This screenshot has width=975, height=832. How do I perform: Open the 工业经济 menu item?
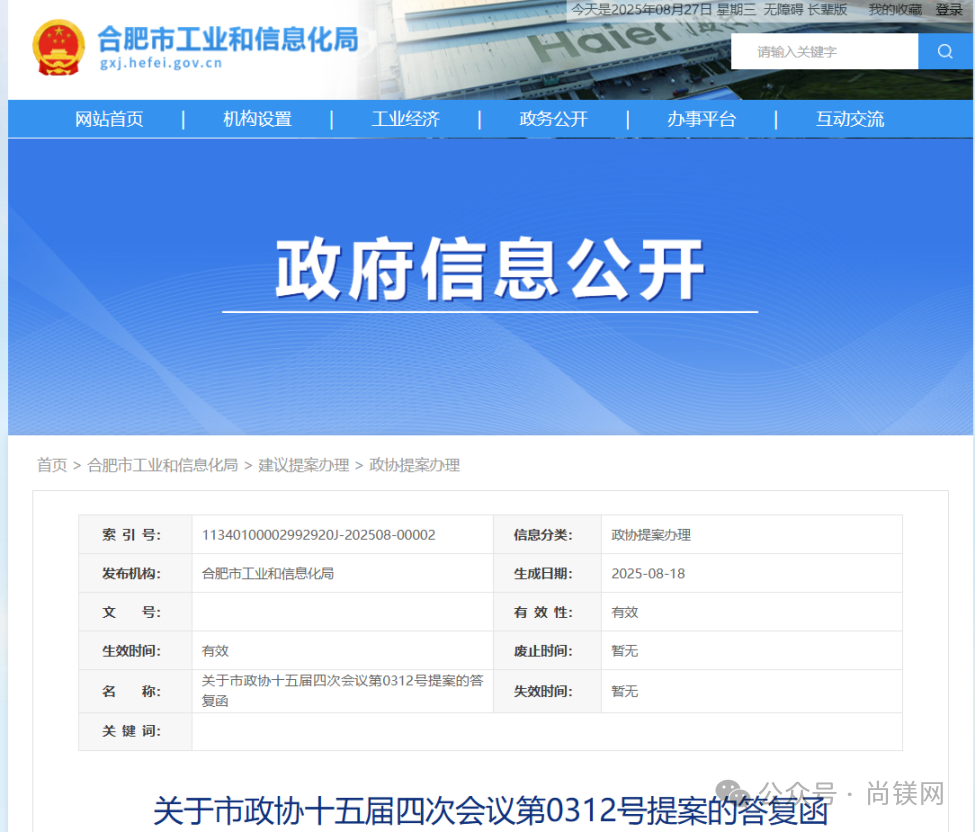coord(405,118)
